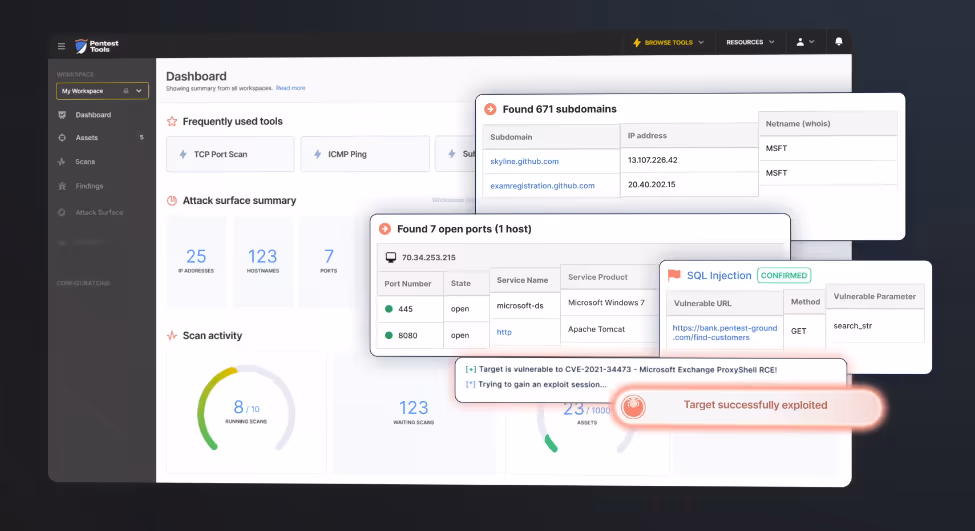975x531 pixels.
Task: Open the My Workspace selector
Action: click(102, 91)
